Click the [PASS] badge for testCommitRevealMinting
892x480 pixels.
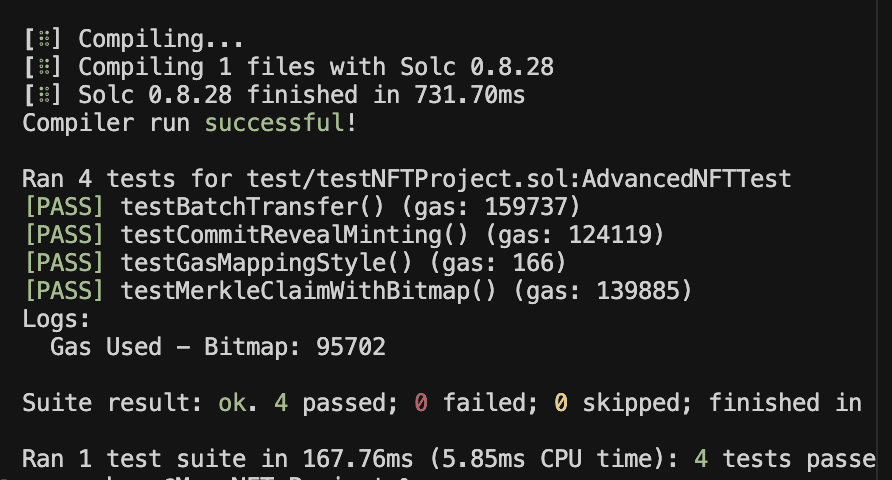tap(63, 235)
